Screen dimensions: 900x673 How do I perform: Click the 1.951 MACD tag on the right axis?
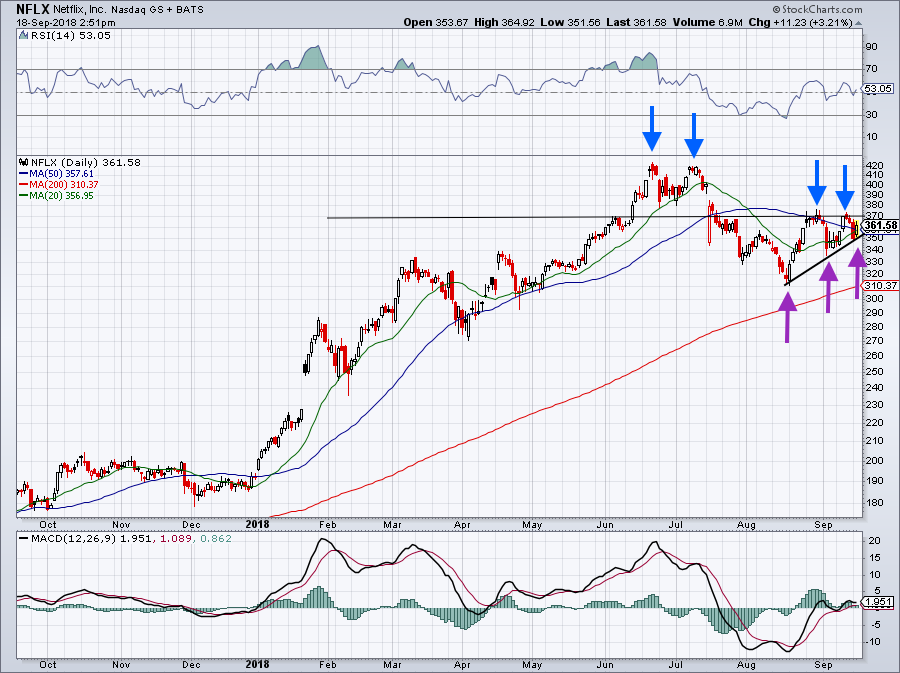pos(878,602)
